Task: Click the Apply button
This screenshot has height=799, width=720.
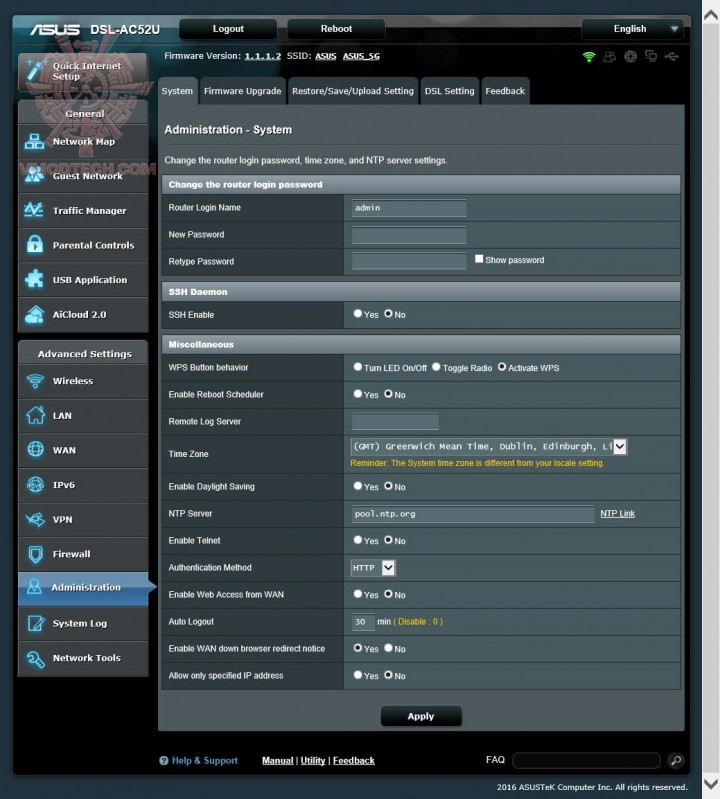Action: click(421, 716)
